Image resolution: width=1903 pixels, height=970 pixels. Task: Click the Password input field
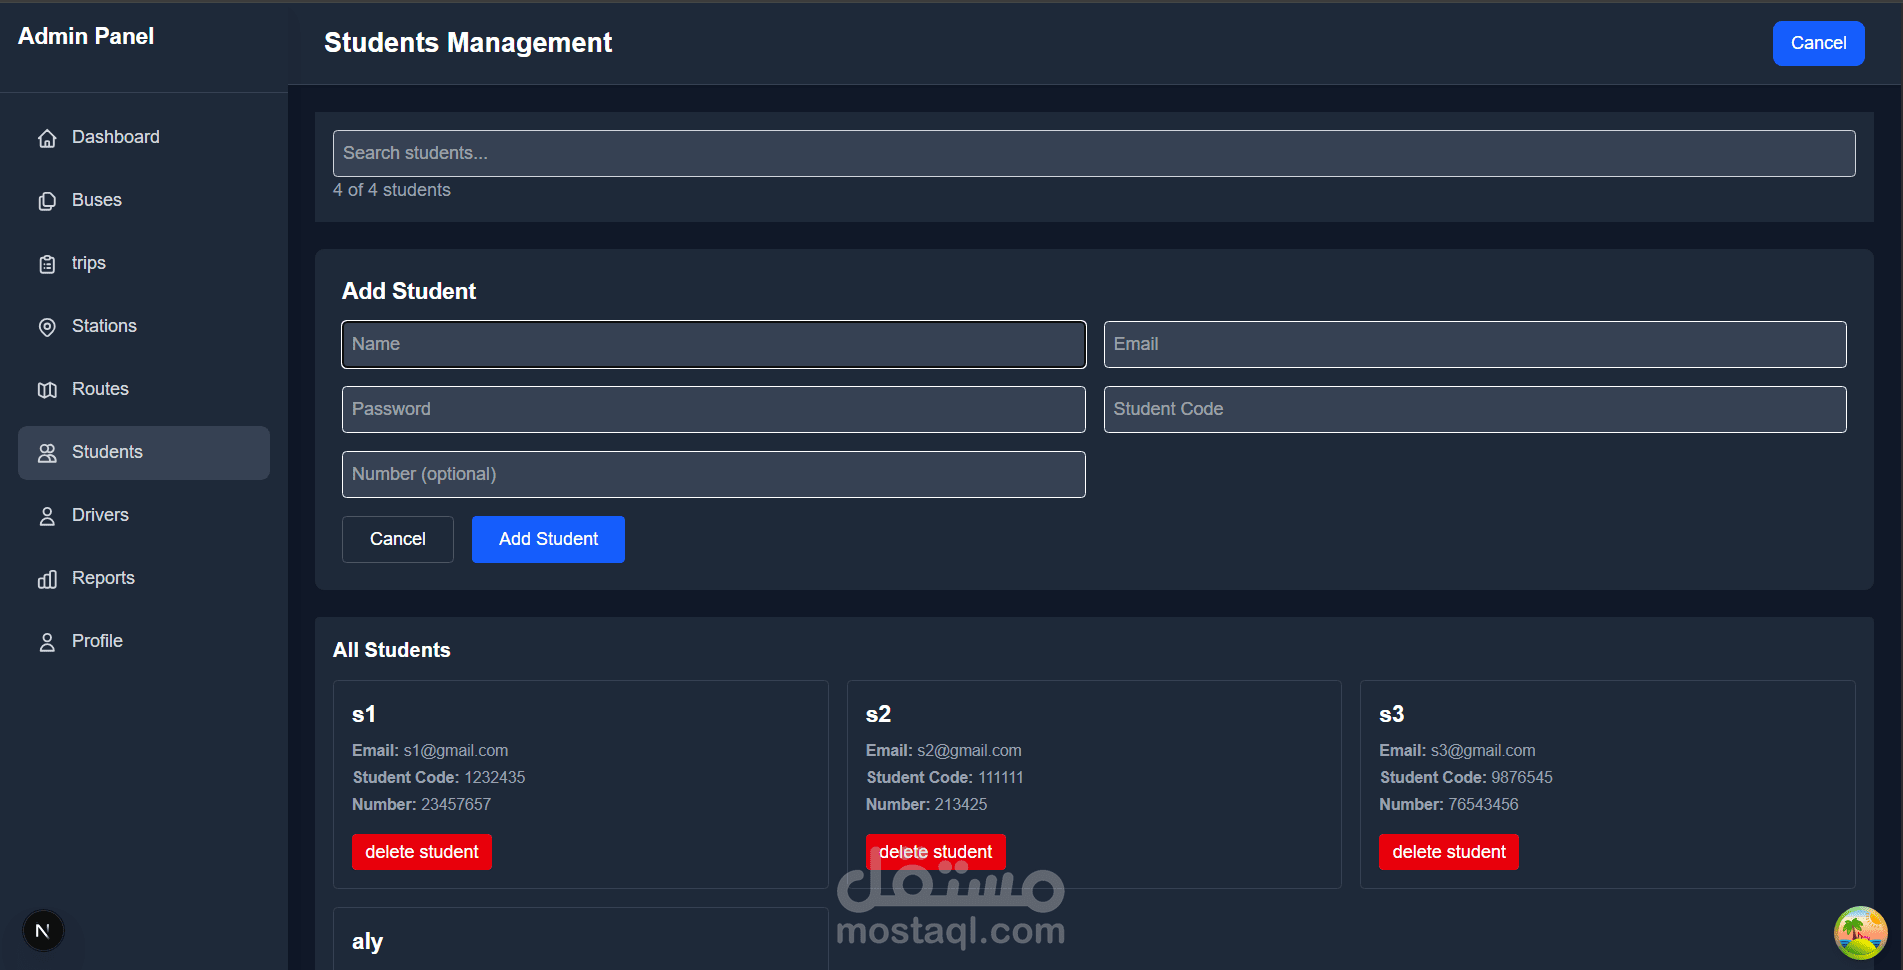(714, 409)
